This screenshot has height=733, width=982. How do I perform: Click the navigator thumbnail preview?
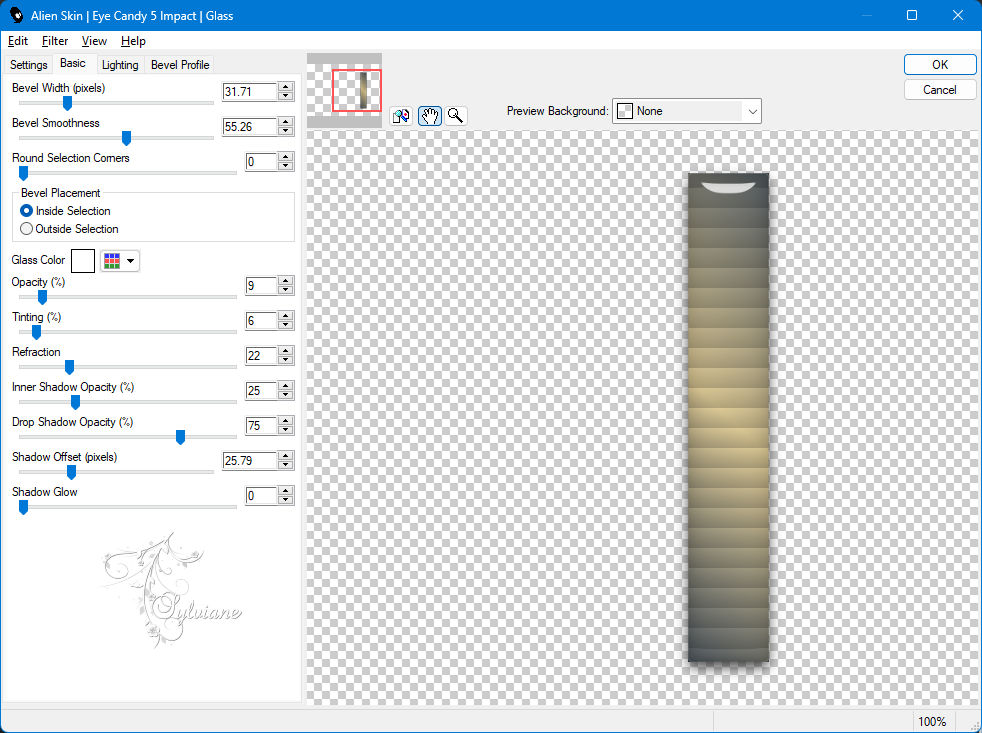(344, 90)
